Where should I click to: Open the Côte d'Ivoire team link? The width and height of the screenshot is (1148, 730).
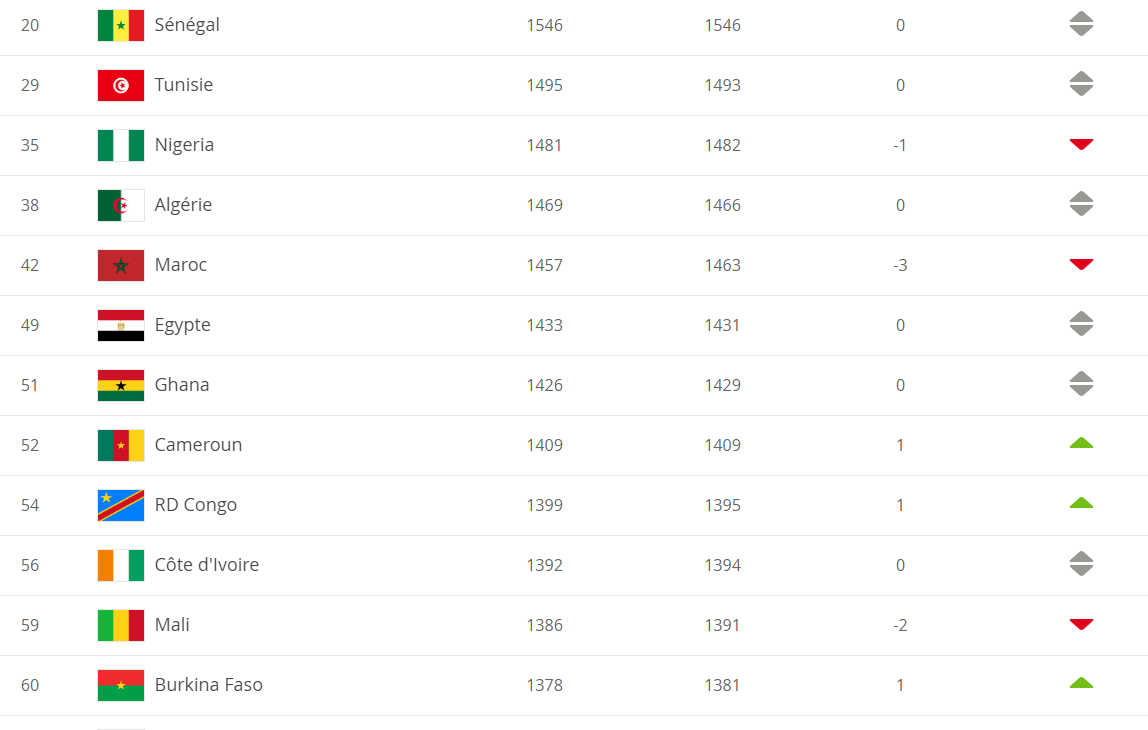pos(206,565)
